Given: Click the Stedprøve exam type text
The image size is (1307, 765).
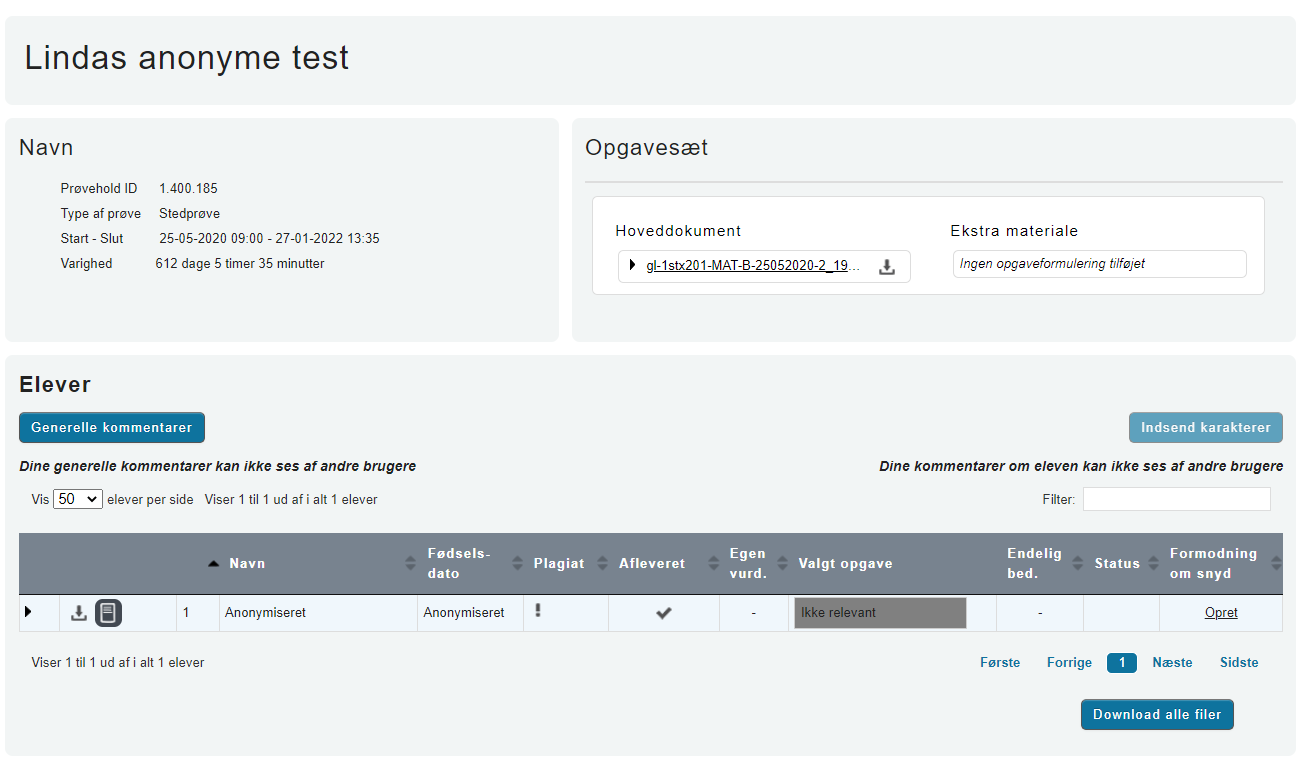Looking at the screenshot, I should pos(189,213).
